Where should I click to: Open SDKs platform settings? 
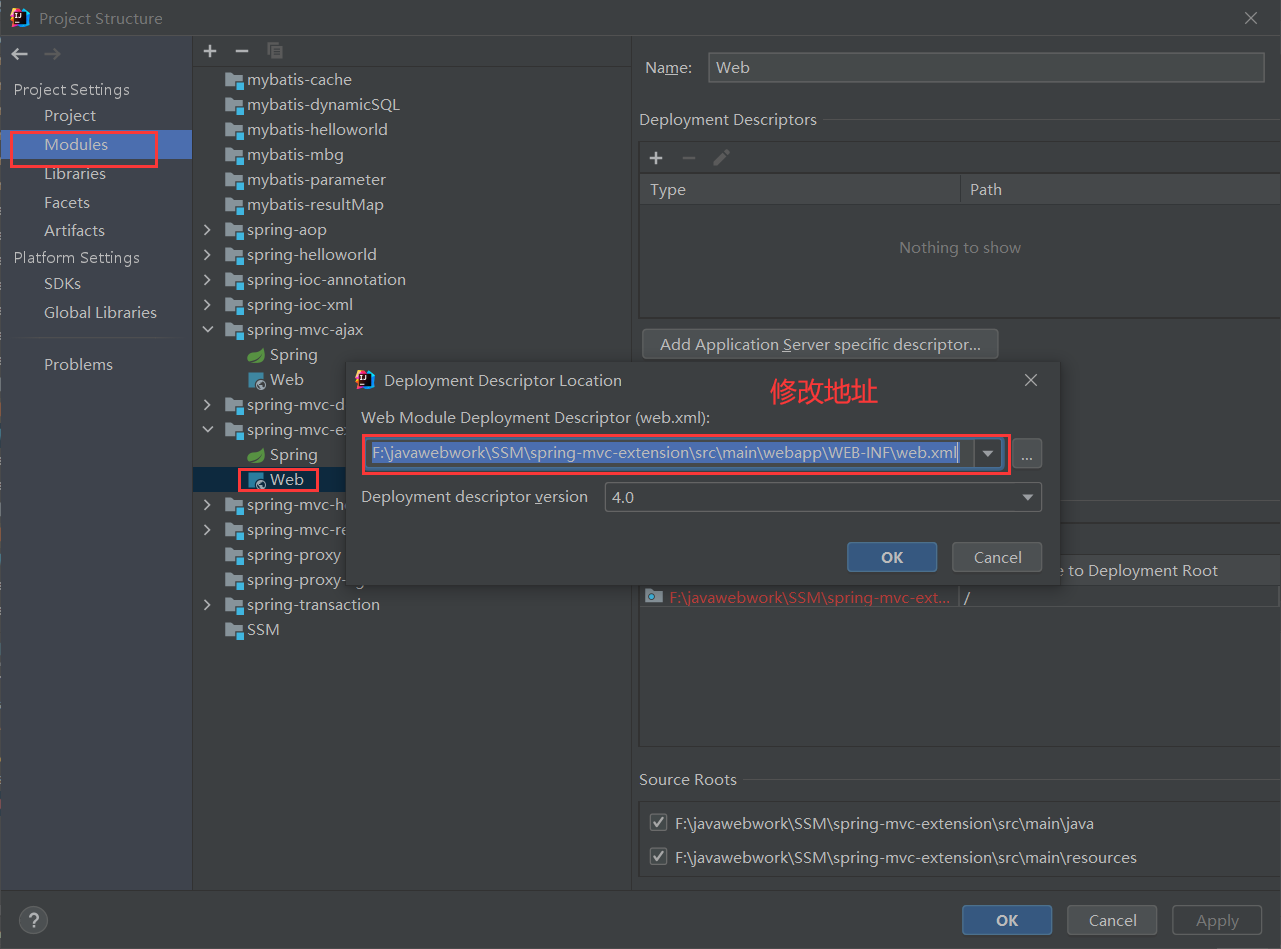point(62,284)
